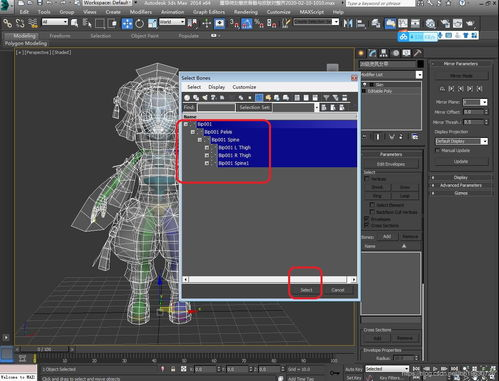Collapse the Bip001 tree node
Viewport: 499px width, 381px height.
[186, 124]
